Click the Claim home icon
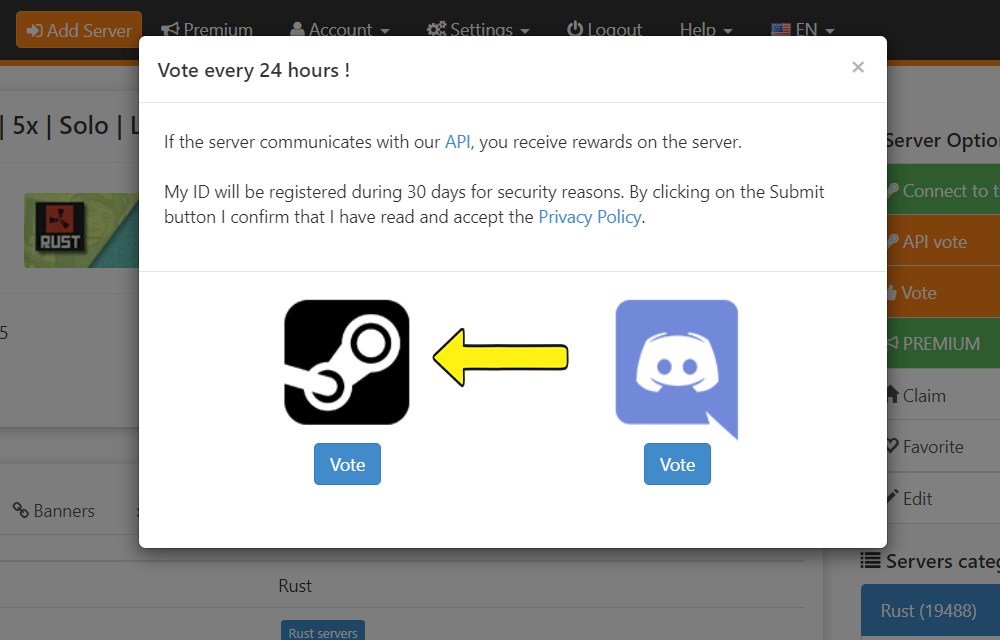 click(892, 394)
